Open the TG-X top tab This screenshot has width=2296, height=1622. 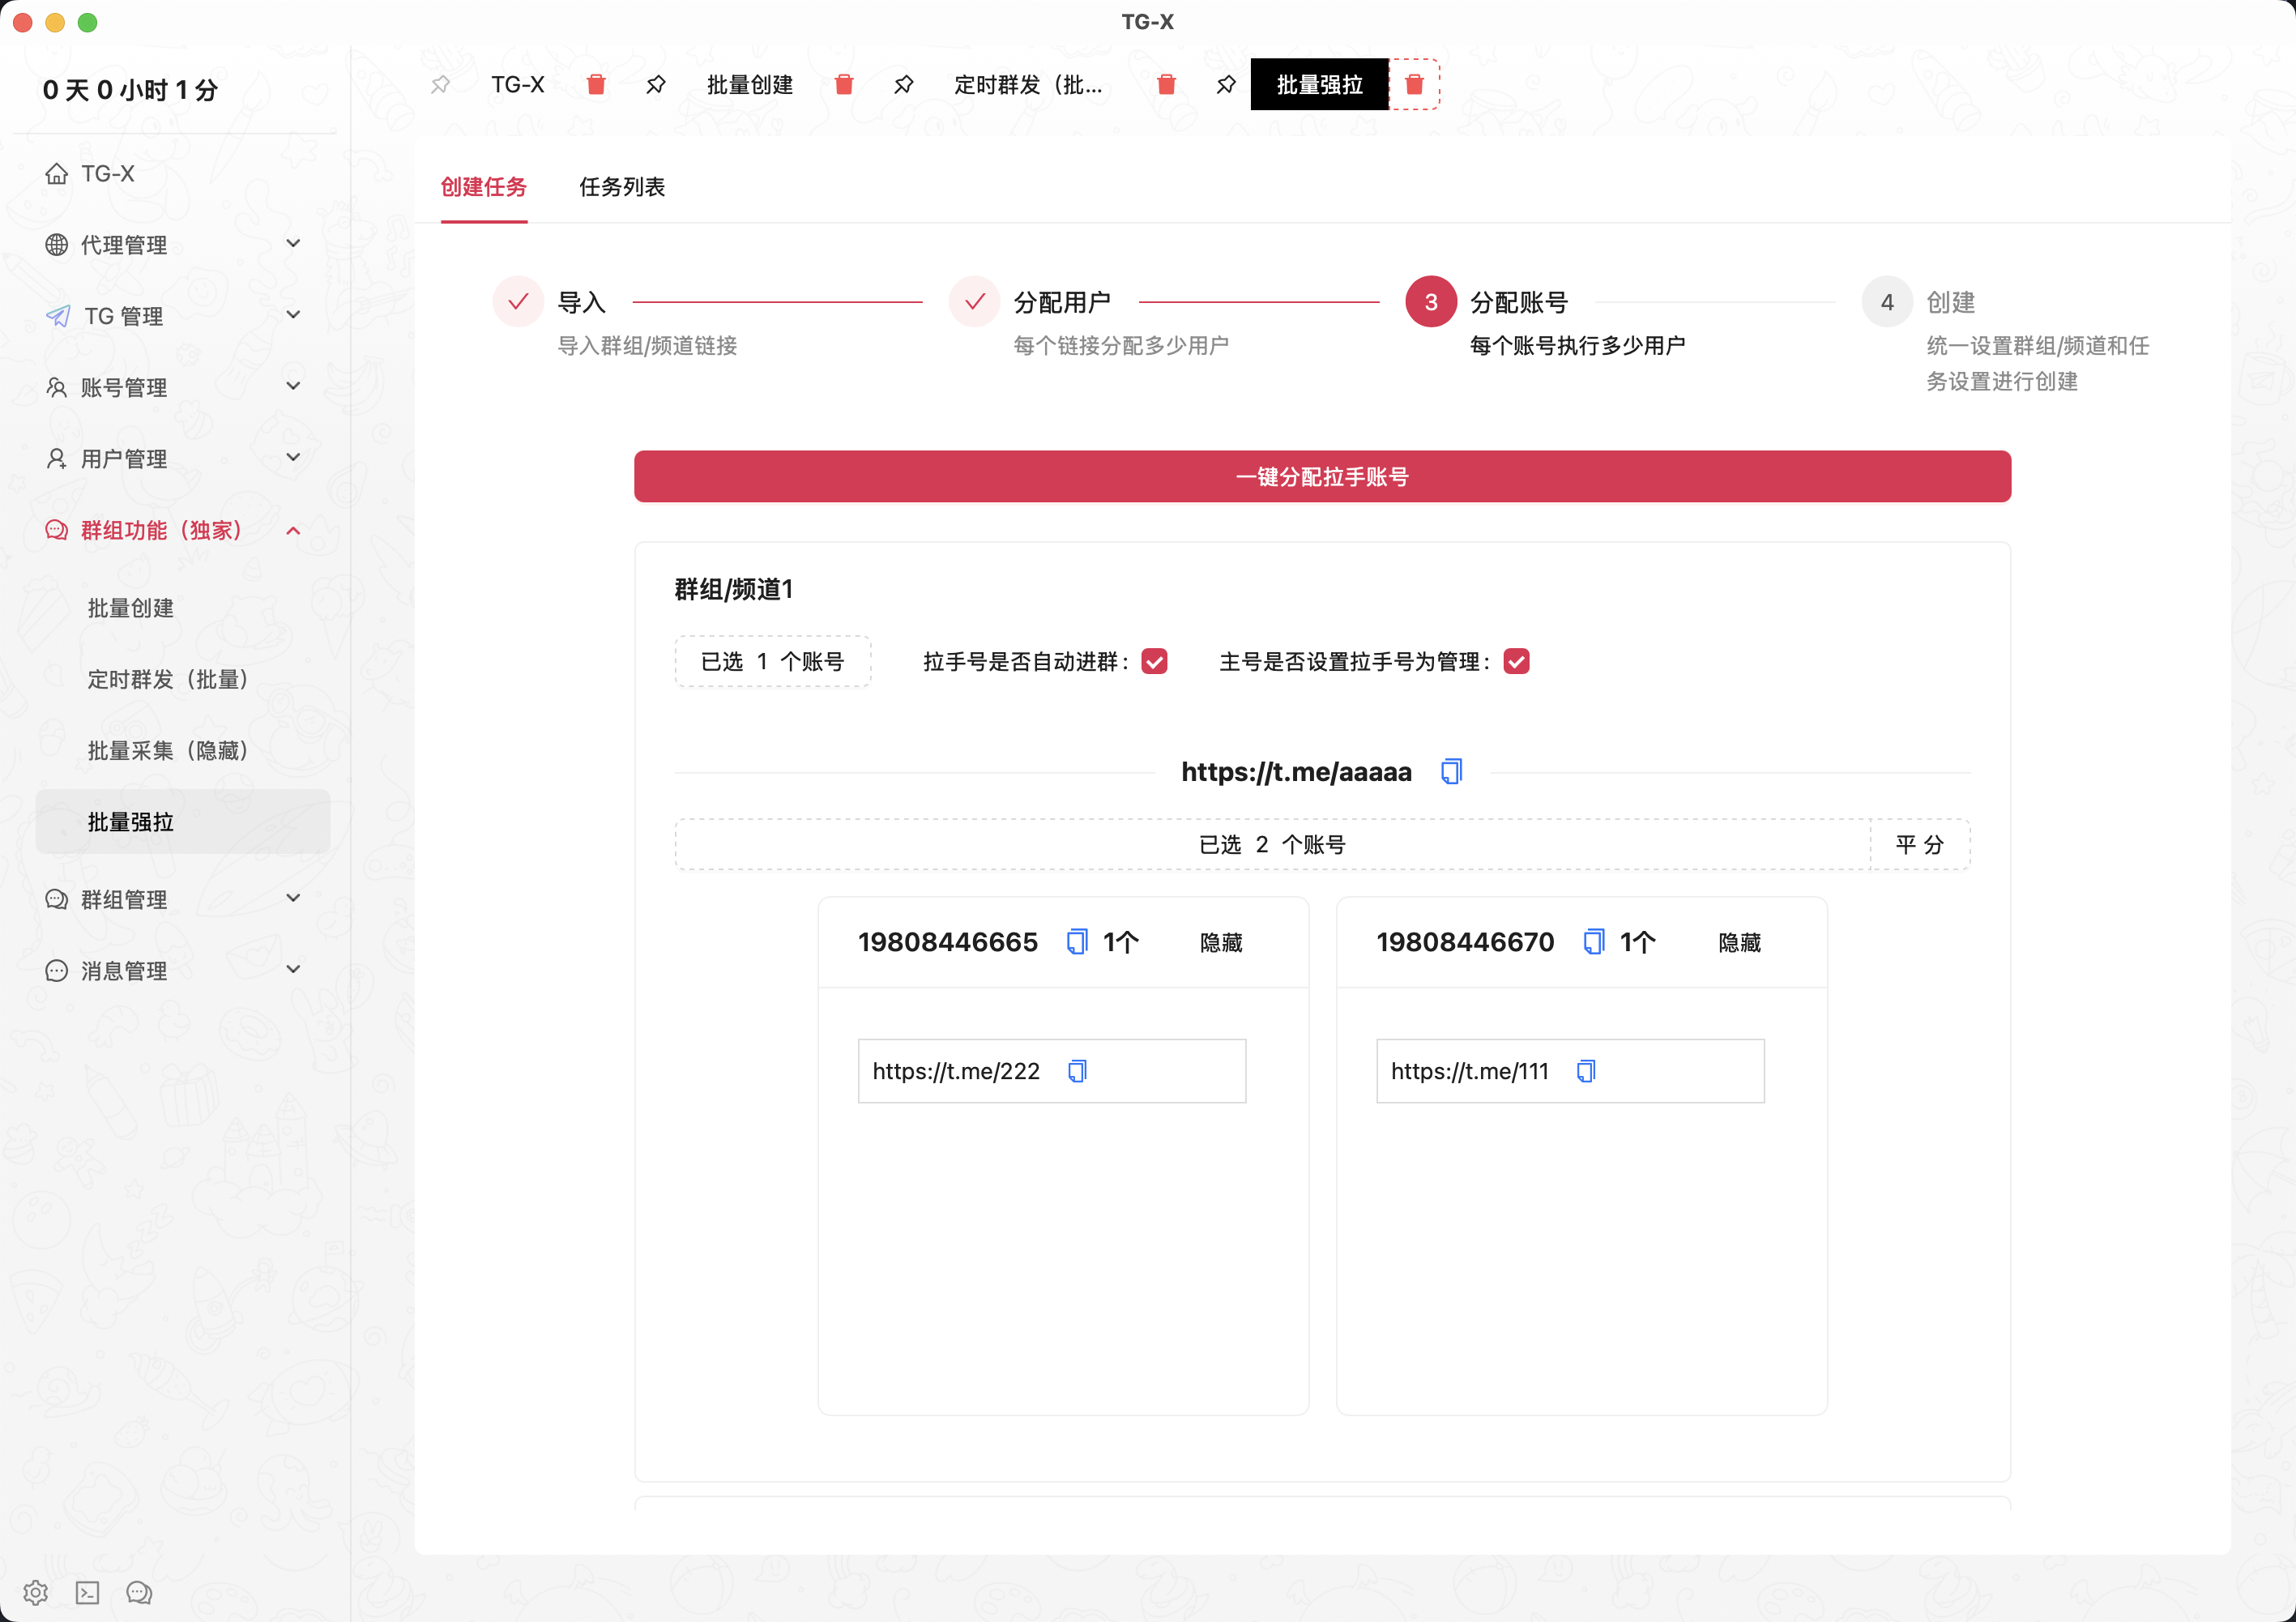point(518,85)
